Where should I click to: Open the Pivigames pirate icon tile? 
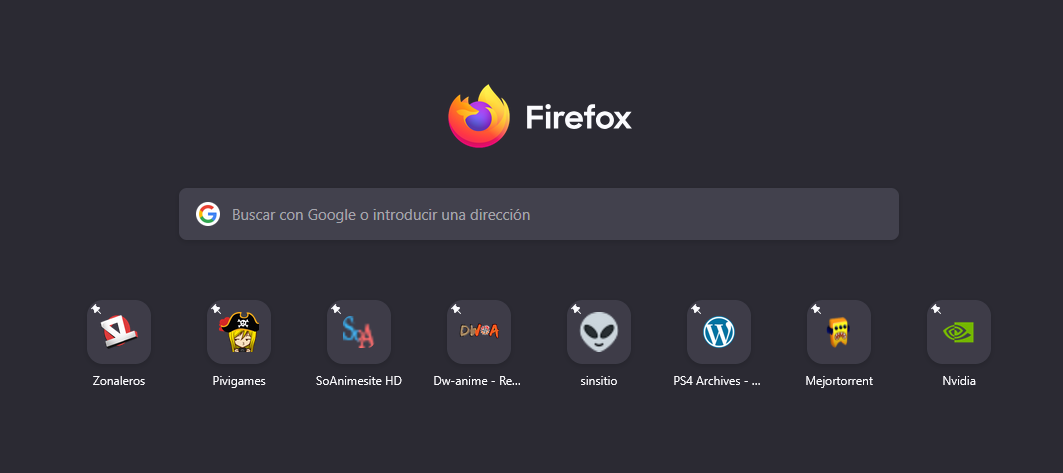tap(239, 332)
